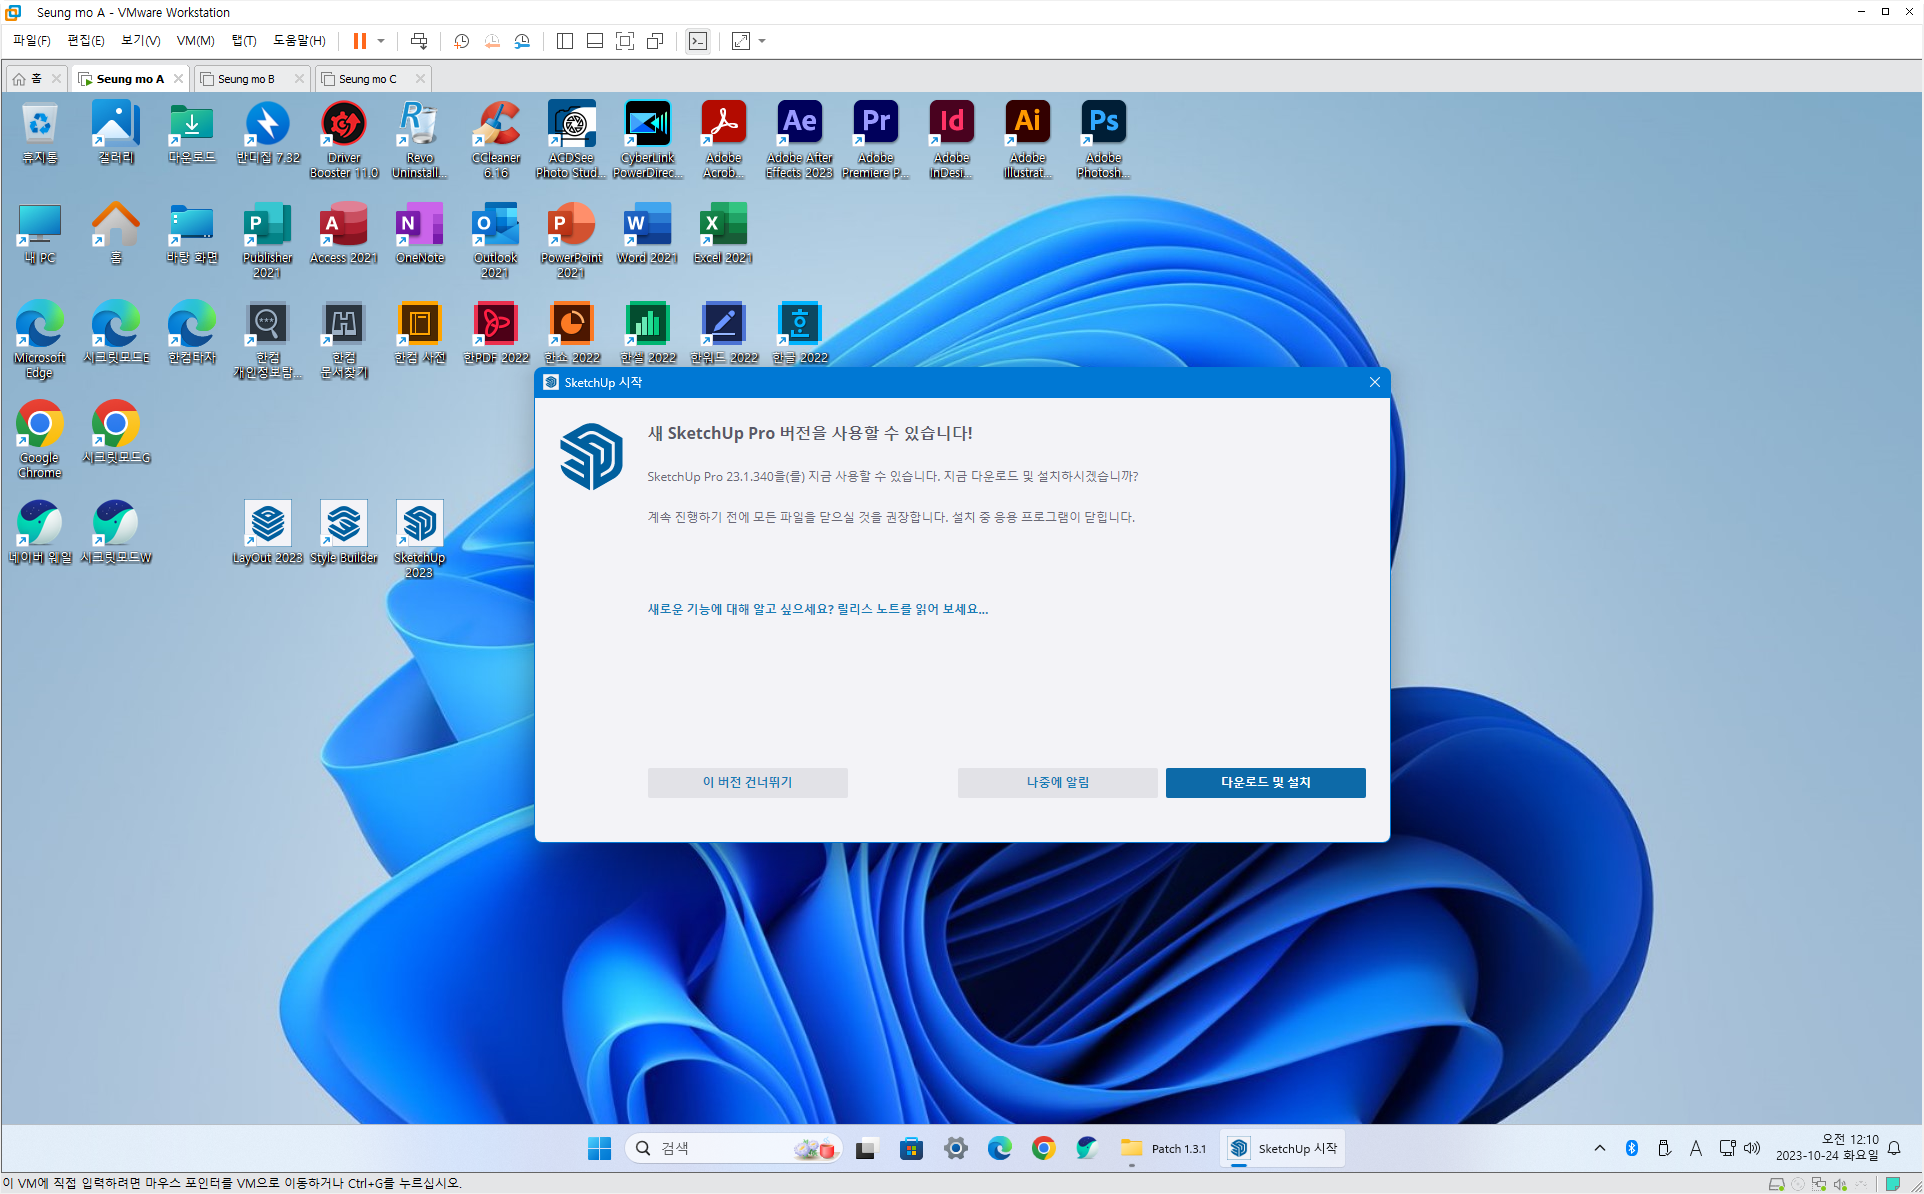
Task: Switch to the Seung mo B tab
Action: [x=246, y=79]
